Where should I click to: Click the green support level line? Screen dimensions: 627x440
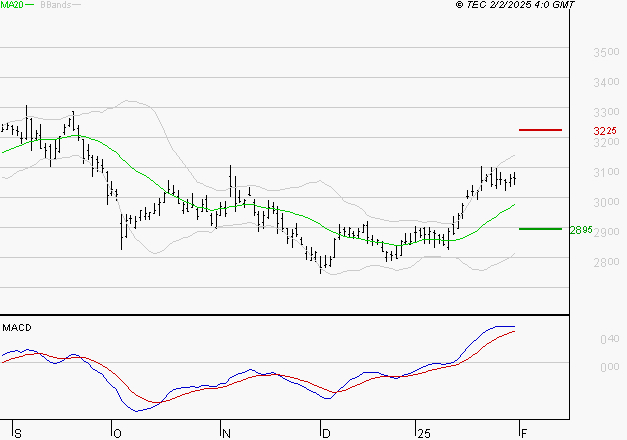tap(540, 229)
